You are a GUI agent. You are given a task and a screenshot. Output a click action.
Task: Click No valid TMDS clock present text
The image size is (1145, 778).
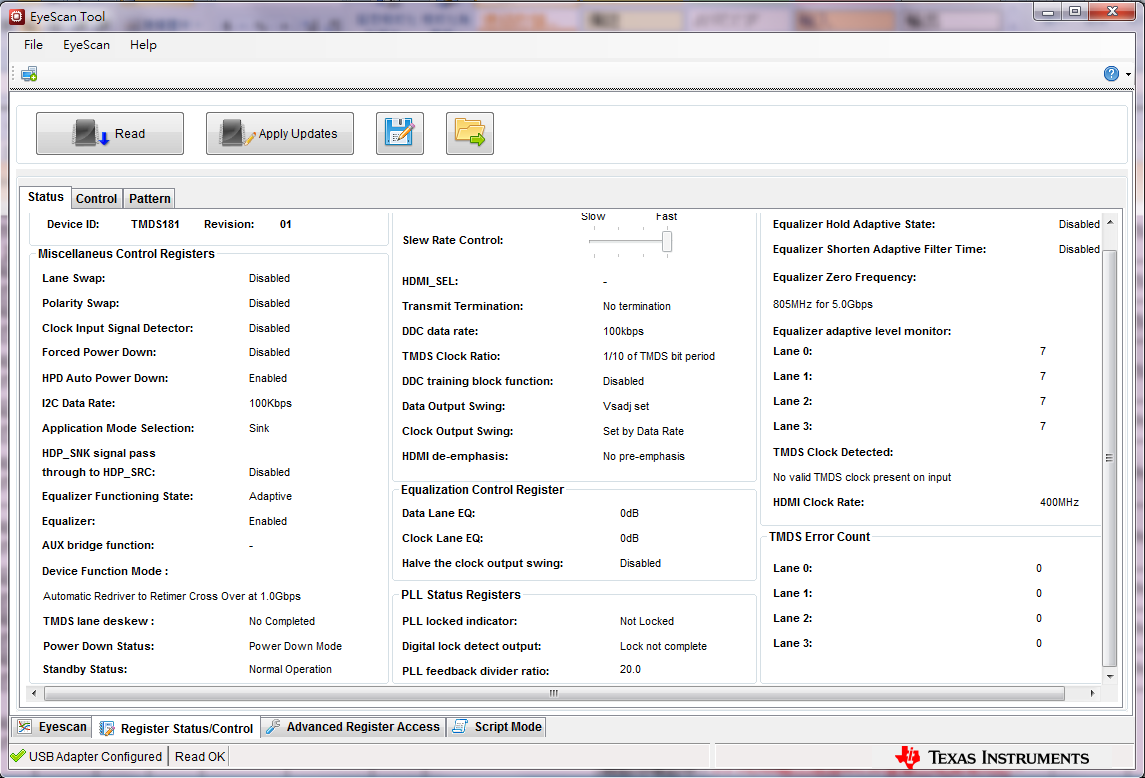[862, 477]
